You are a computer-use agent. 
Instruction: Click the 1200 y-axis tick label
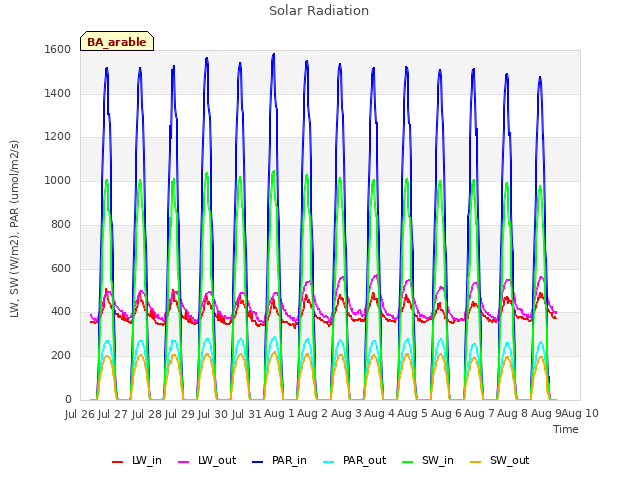pyautogui.click(x=58, y=137)
